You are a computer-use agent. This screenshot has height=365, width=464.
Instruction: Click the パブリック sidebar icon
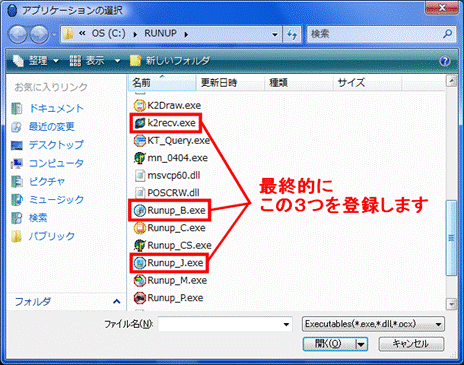pos(17,236)
